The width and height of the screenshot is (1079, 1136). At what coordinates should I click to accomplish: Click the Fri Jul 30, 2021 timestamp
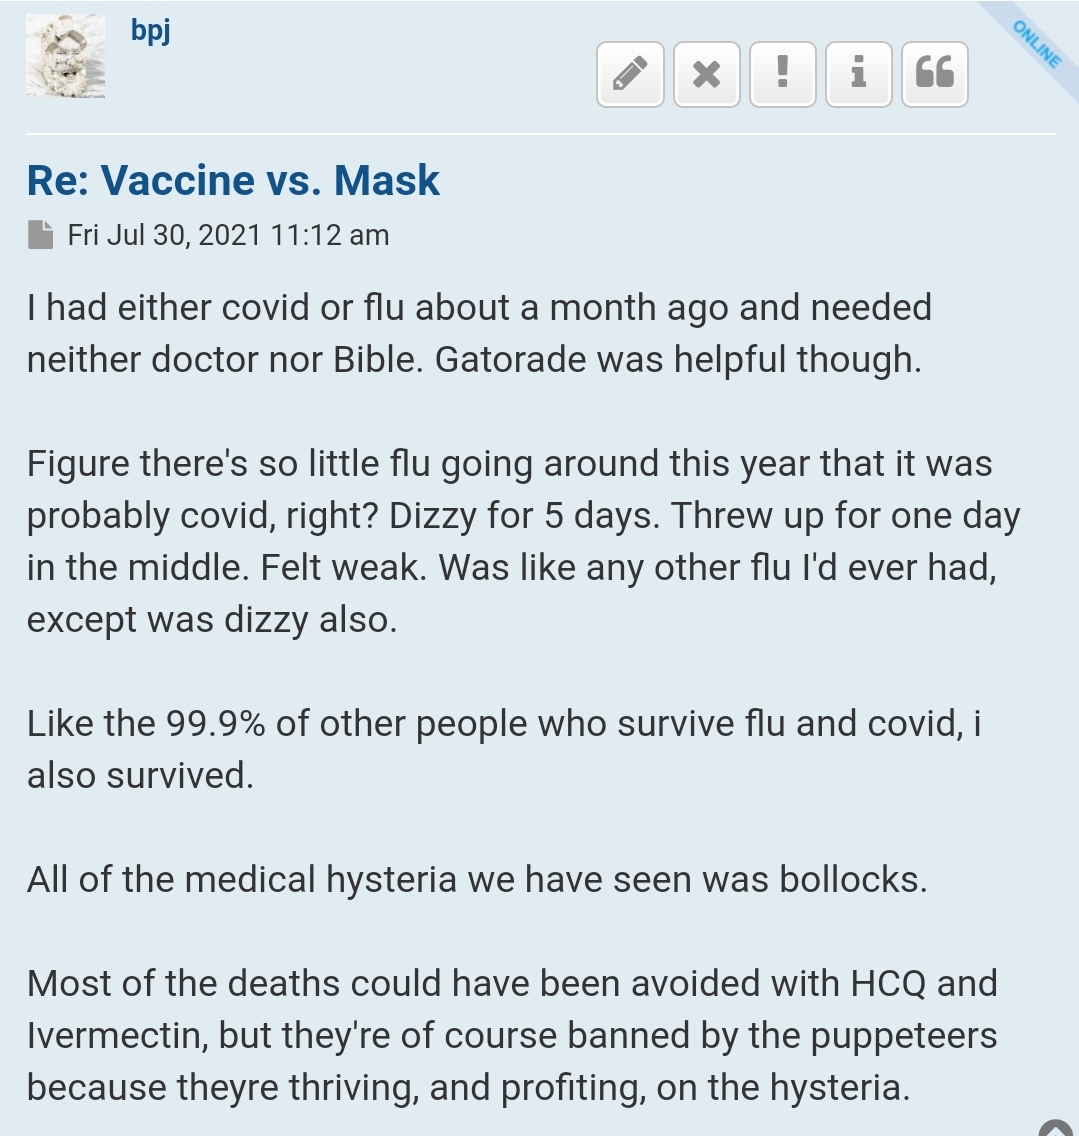228,235
